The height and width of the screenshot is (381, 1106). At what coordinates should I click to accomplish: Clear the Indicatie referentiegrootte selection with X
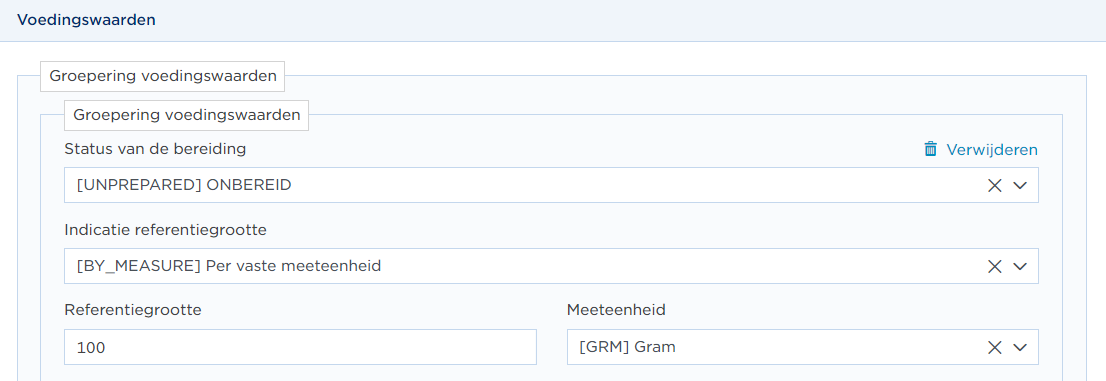point(995,266)
